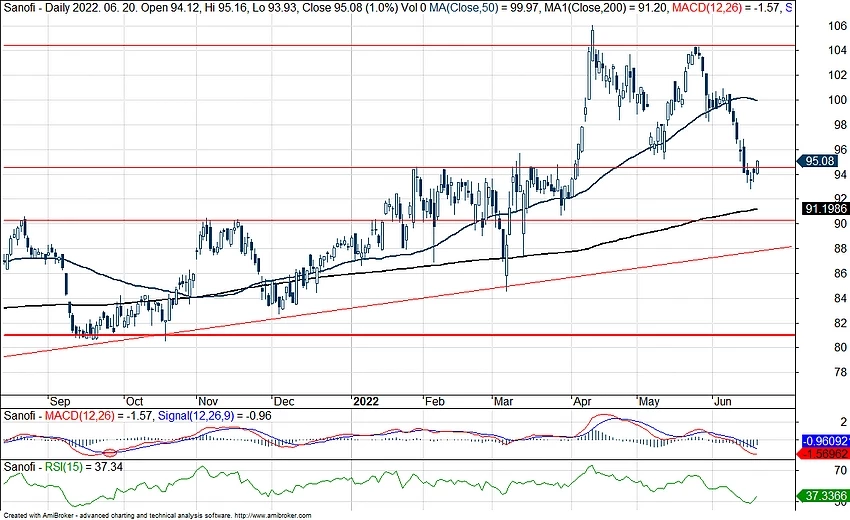Click the 'MA1(Close,200) = 91.20' header text
This screenshot has width=850, height=520.
tap(606, 8)
